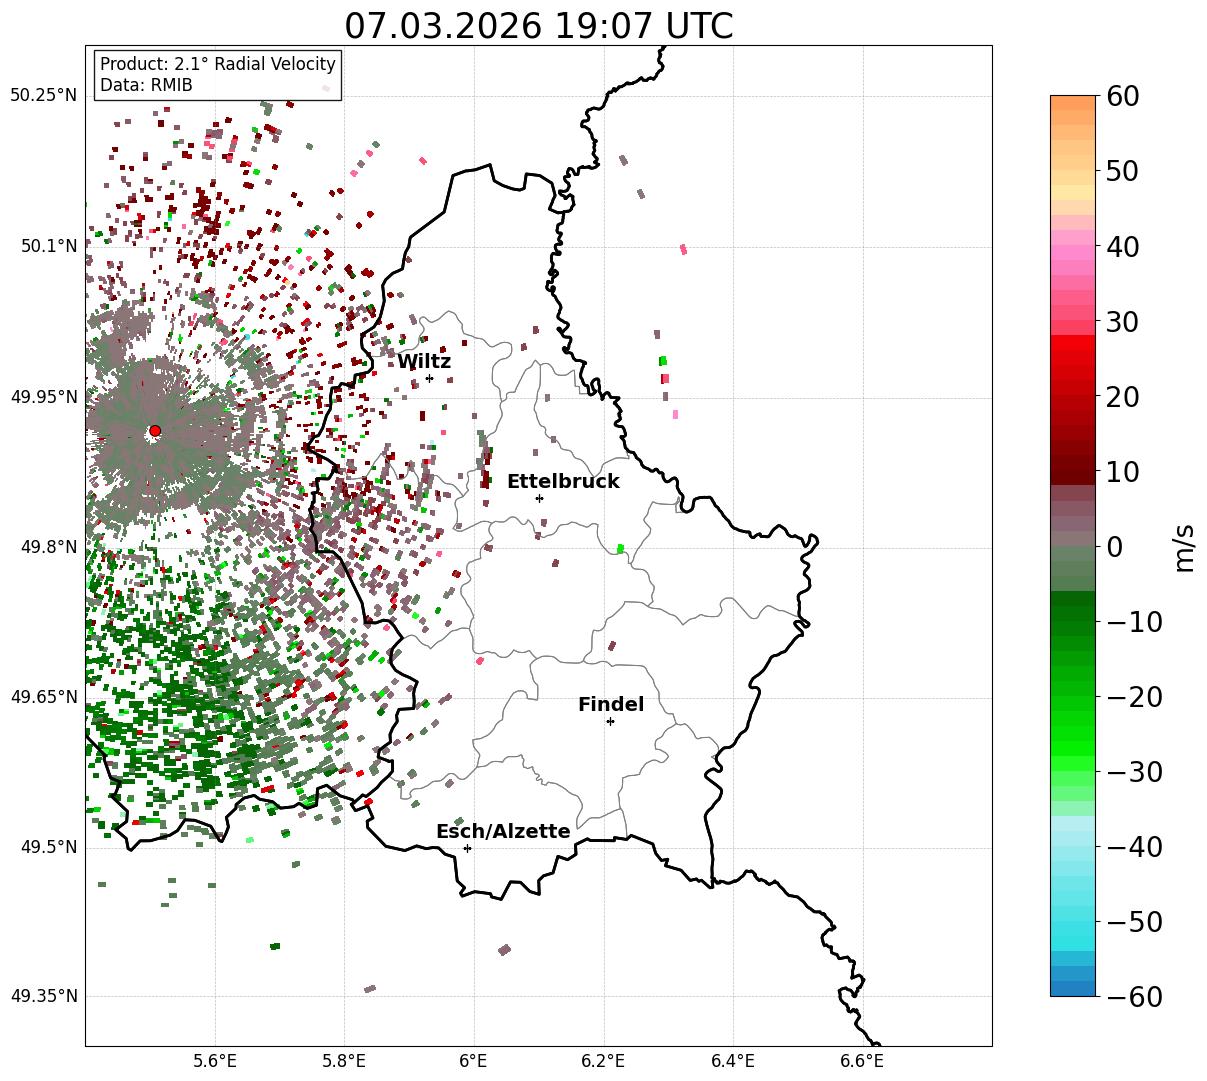Viewport: 1207px width, 1081px height.
Task: Click the Data: RMIB text
Action: (146, 85)
